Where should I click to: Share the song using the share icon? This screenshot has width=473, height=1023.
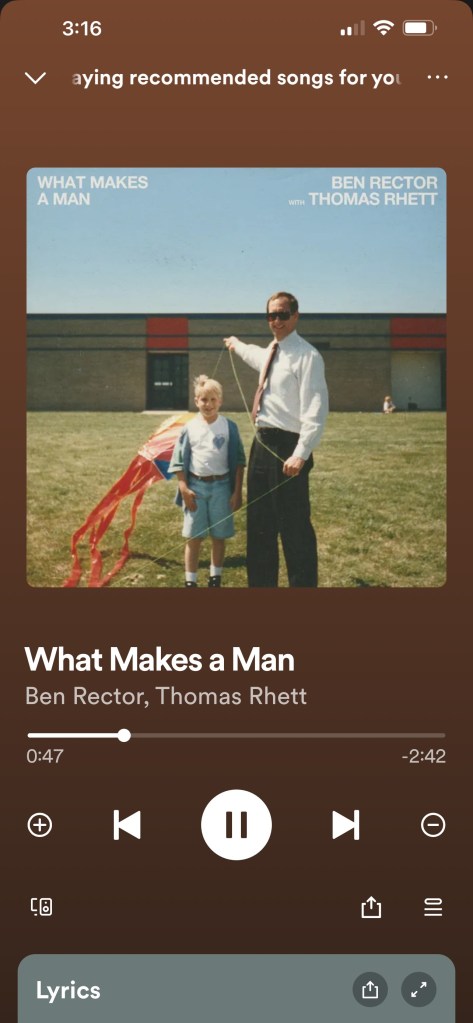pos(371,906)
